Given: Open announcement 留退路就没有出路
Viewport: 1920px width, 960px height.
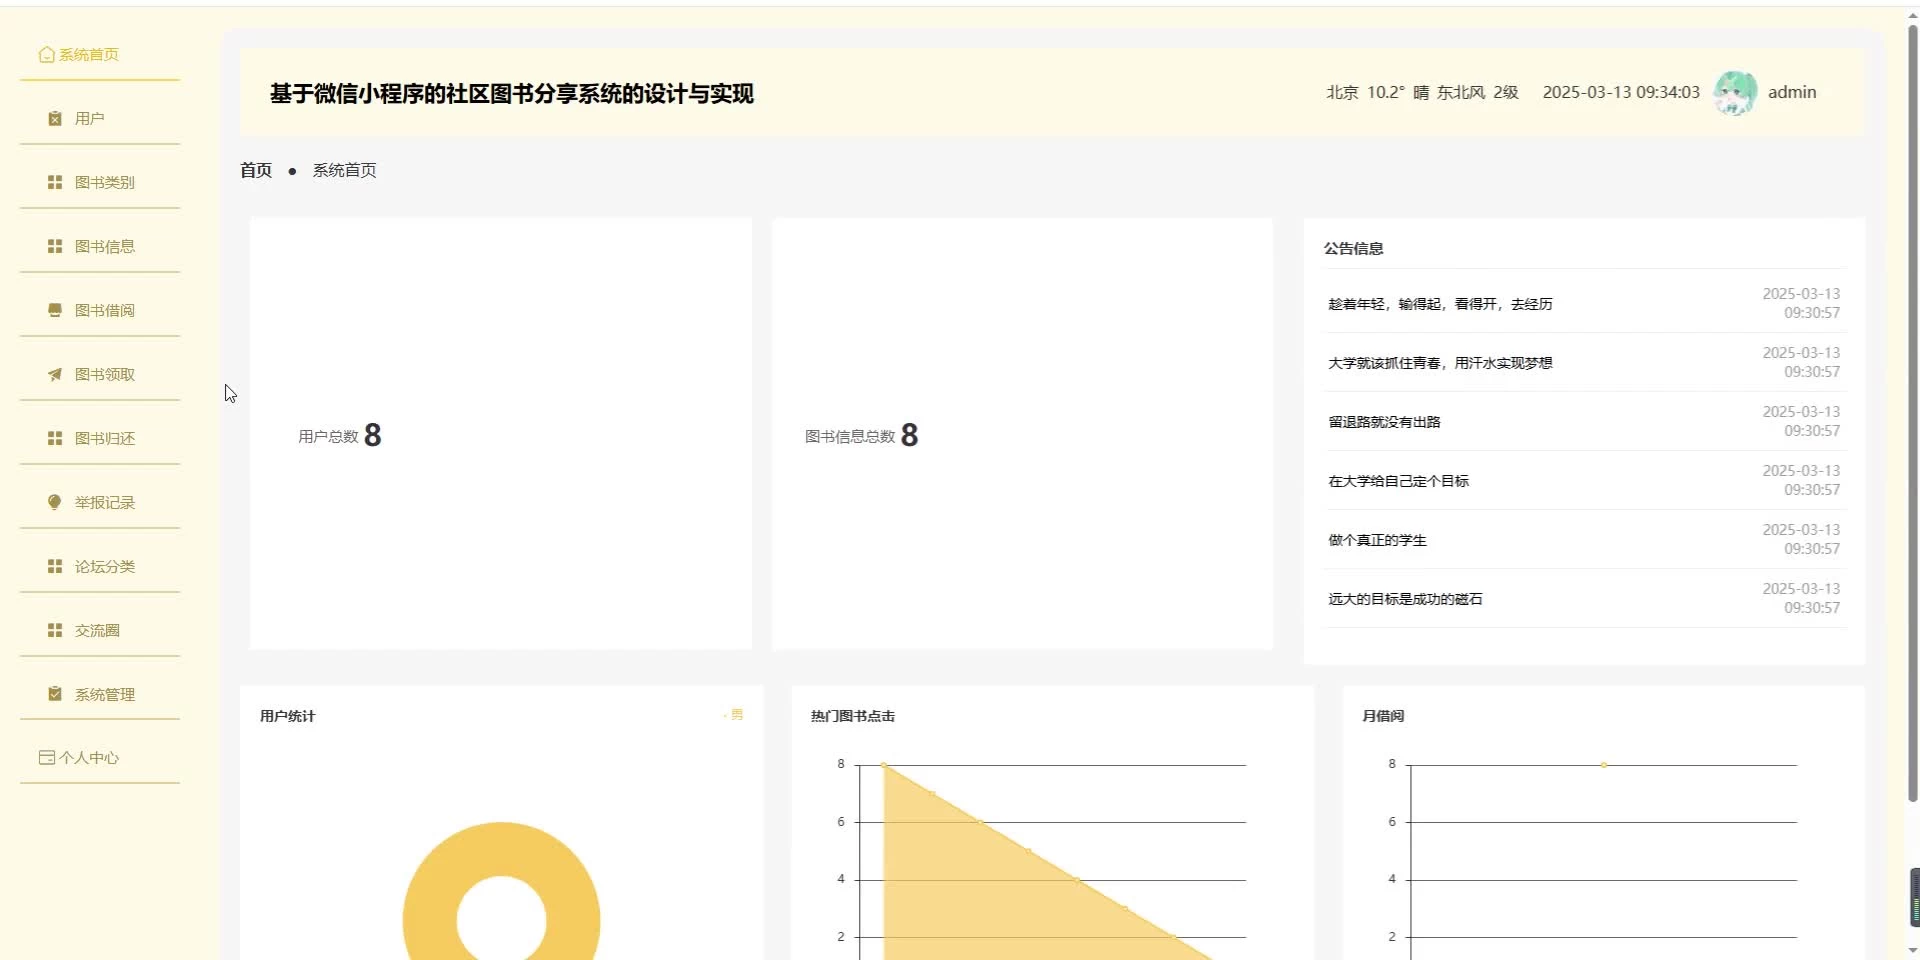Looking at the screenshot, I should (x=1384, y=422).
